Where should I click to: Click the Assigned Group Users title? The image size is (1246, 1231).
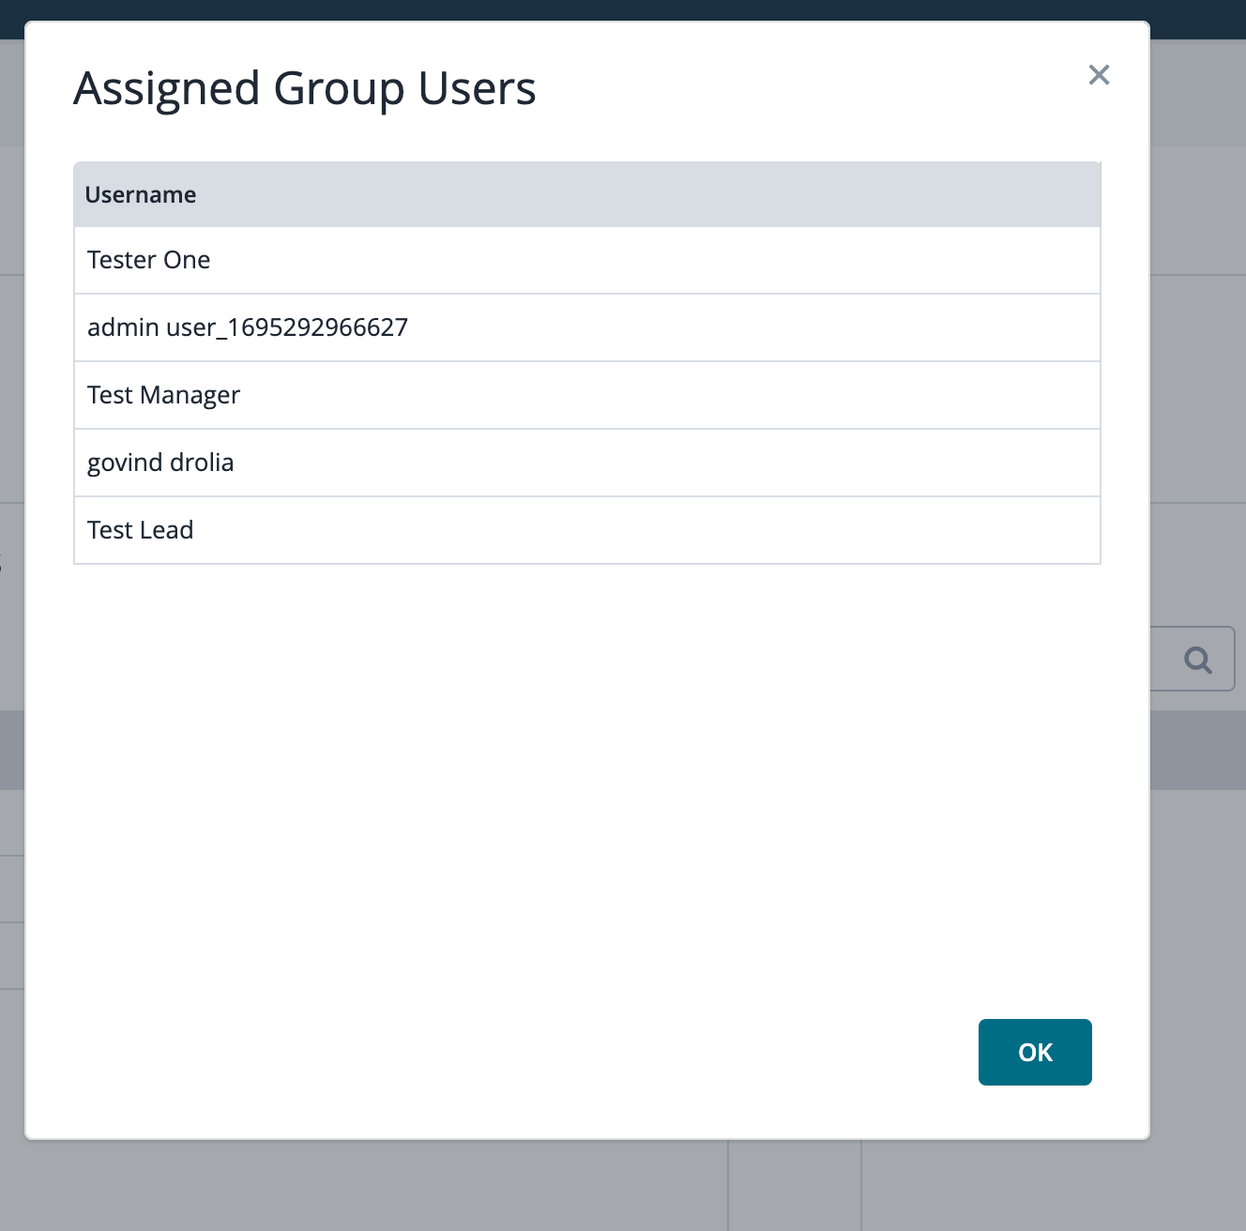pos(304,88)
